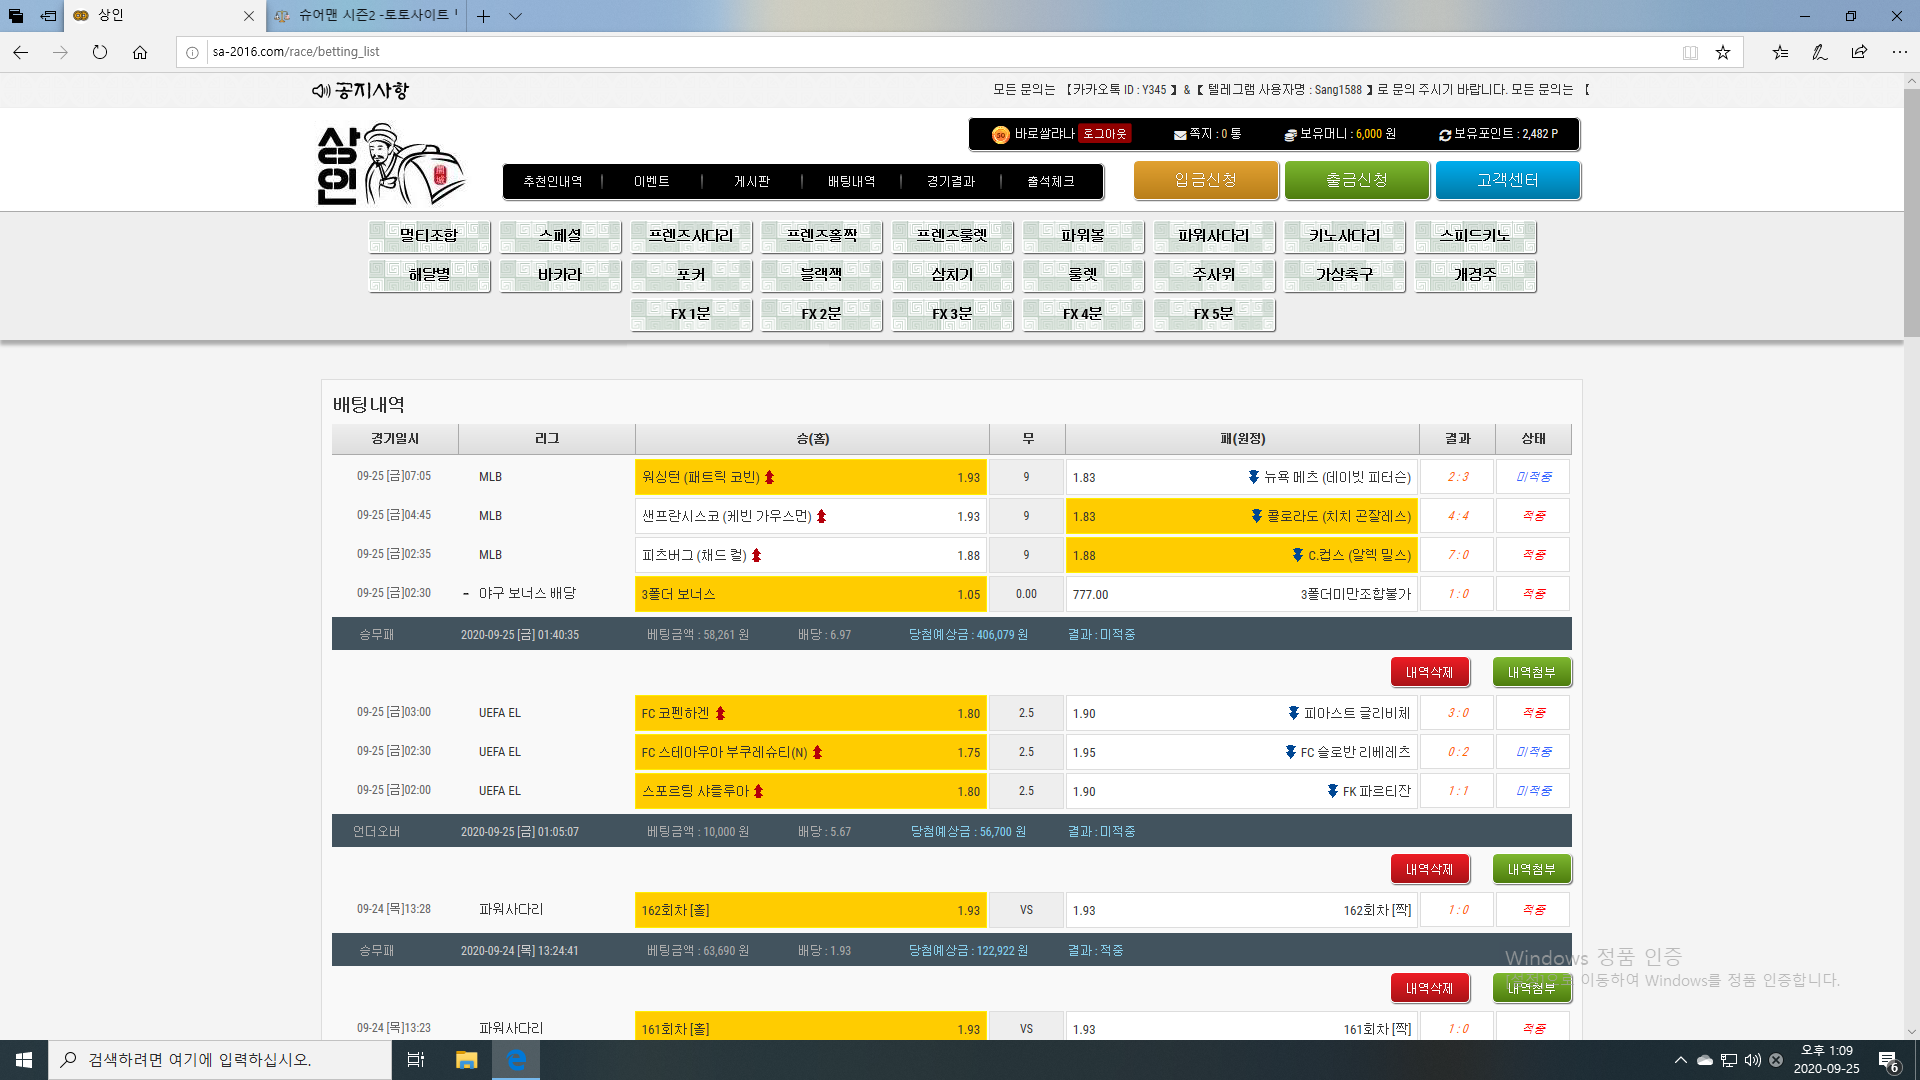Click the home page icon
Image resolution: width=1920 pixels, height=1080 pixels.
140,52
